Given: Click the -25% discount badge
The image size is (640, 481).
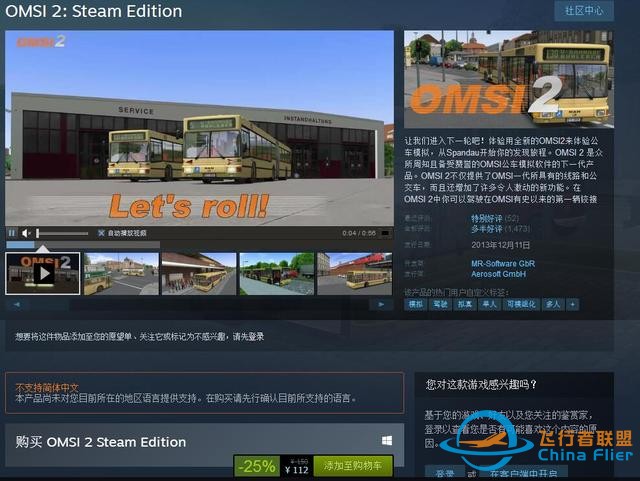Looking at the screenshot, I should [257, 466].
